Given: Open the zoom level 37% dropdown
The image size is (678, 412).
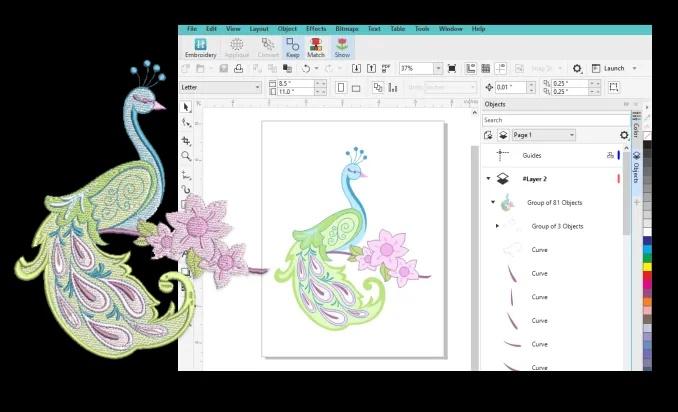Looking at the screenshot, I should (x=438, y=68).
